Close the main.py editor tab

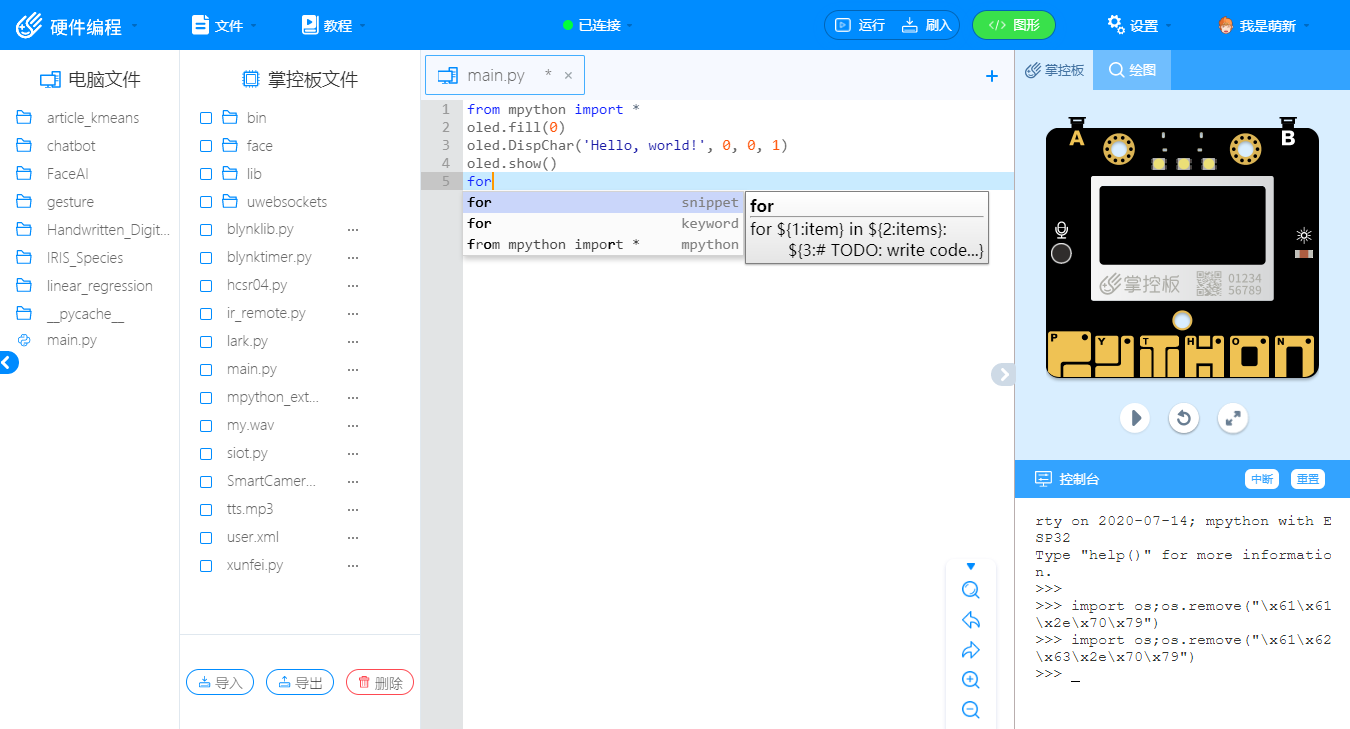pyautogui.click(x=568, y=75)
